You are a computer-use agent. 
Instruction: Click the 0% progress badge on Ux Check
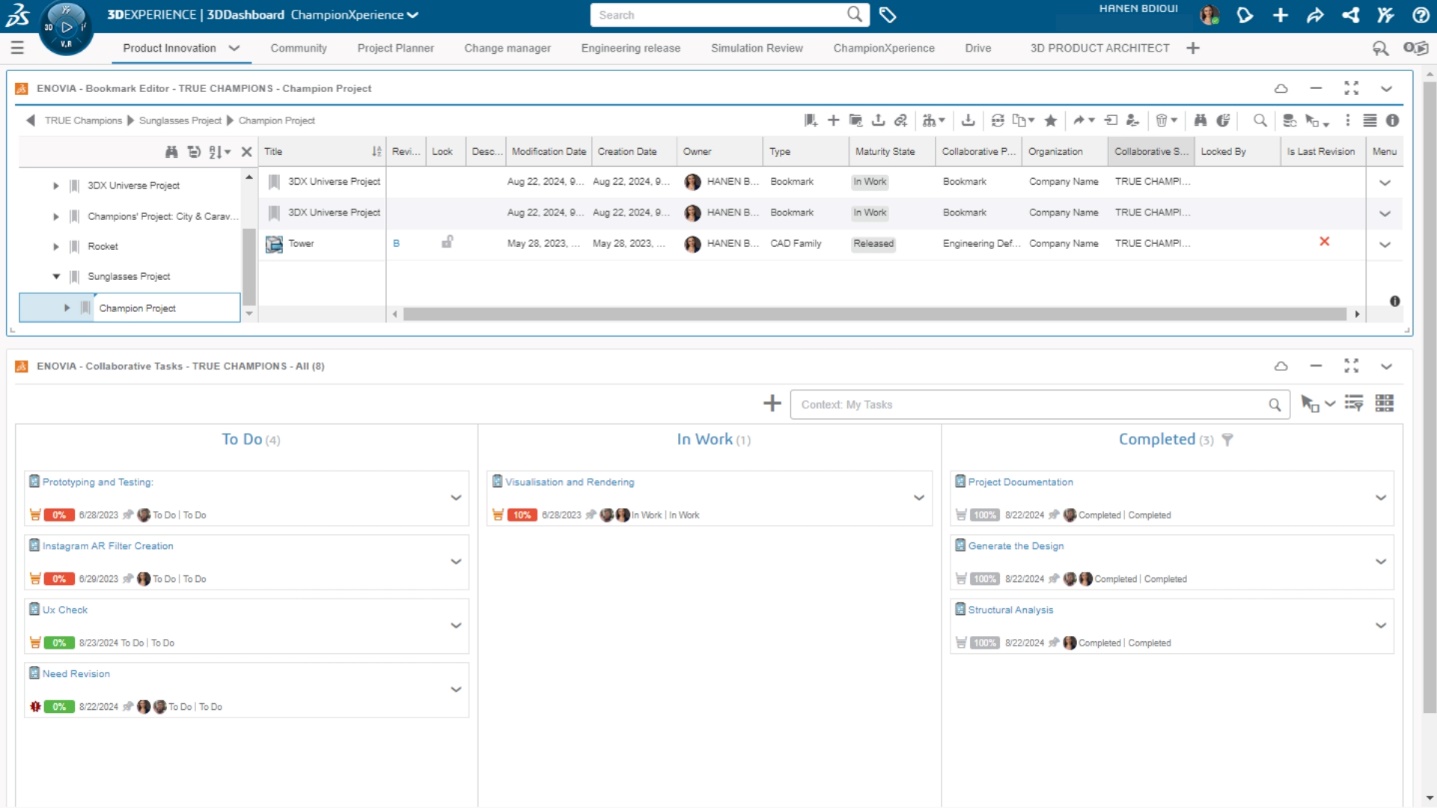59,643
